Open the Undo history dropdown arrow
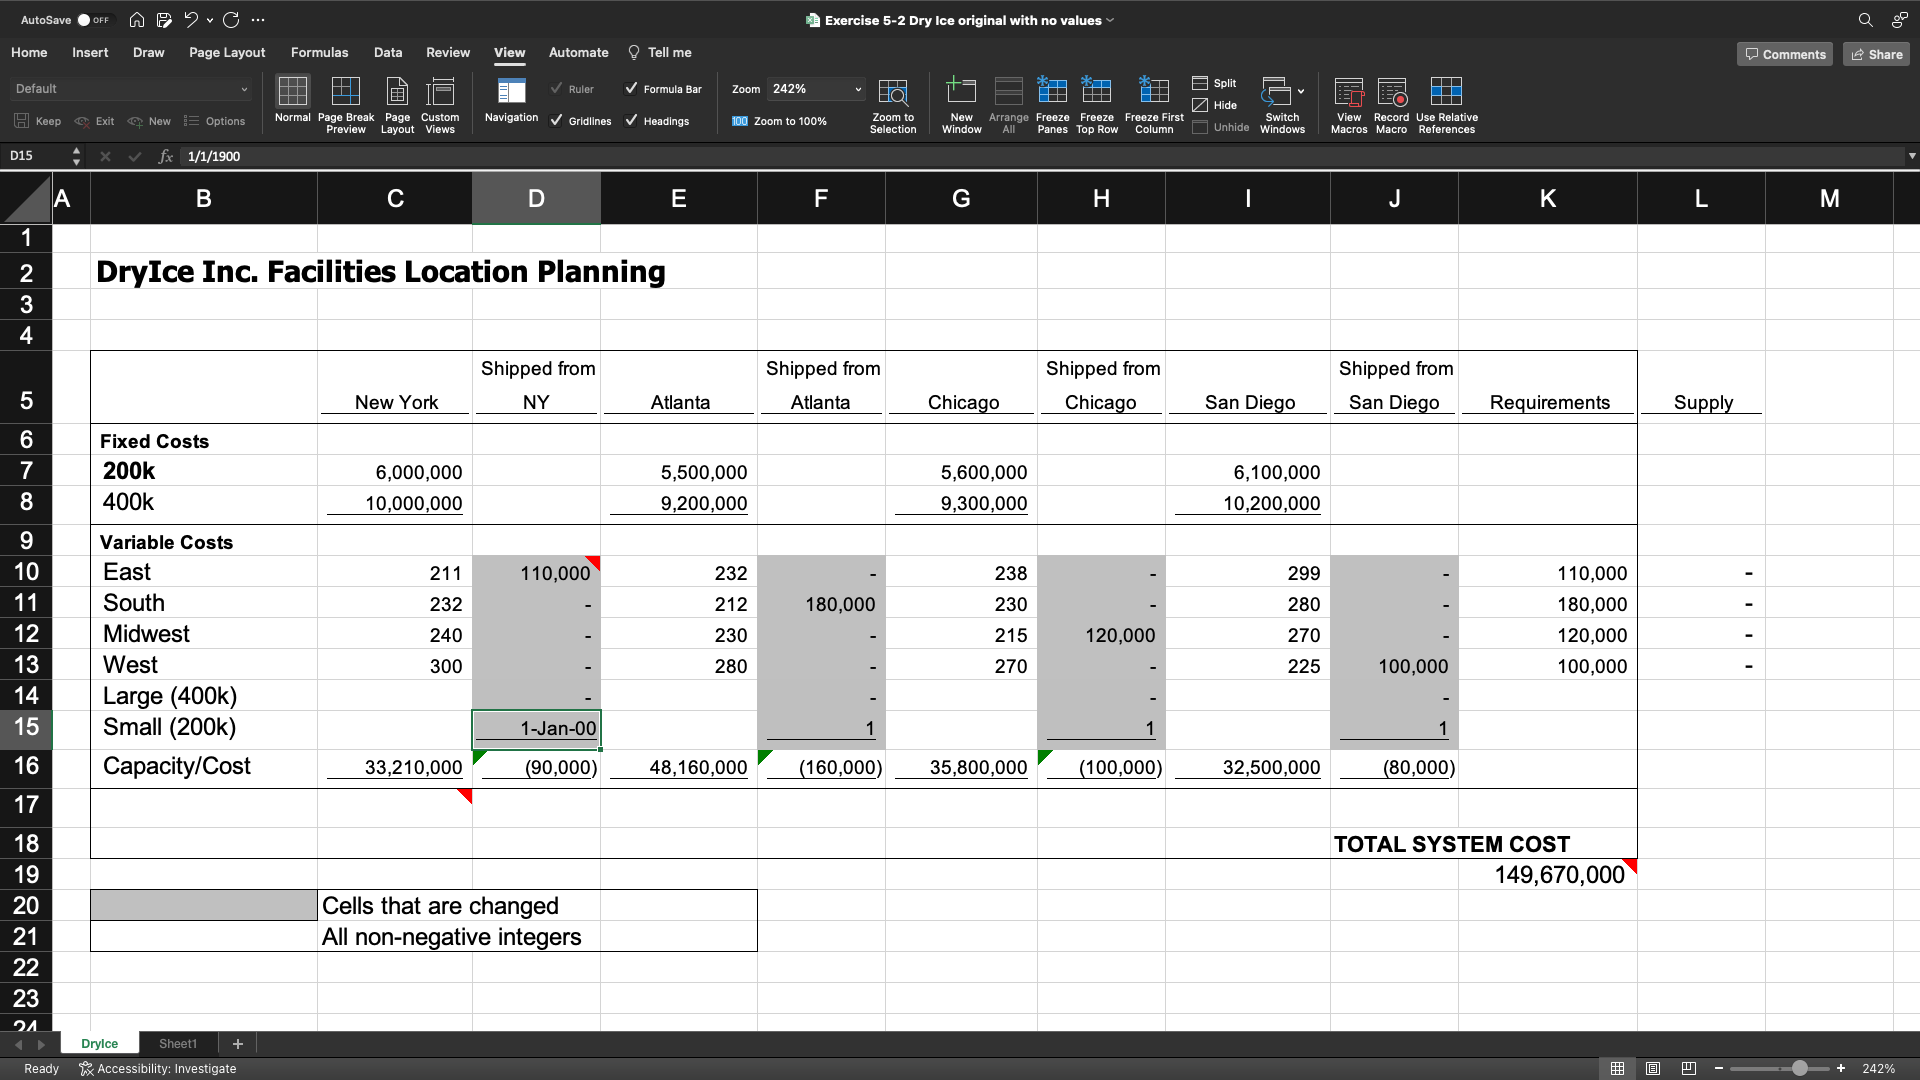 tap(209, 19)
